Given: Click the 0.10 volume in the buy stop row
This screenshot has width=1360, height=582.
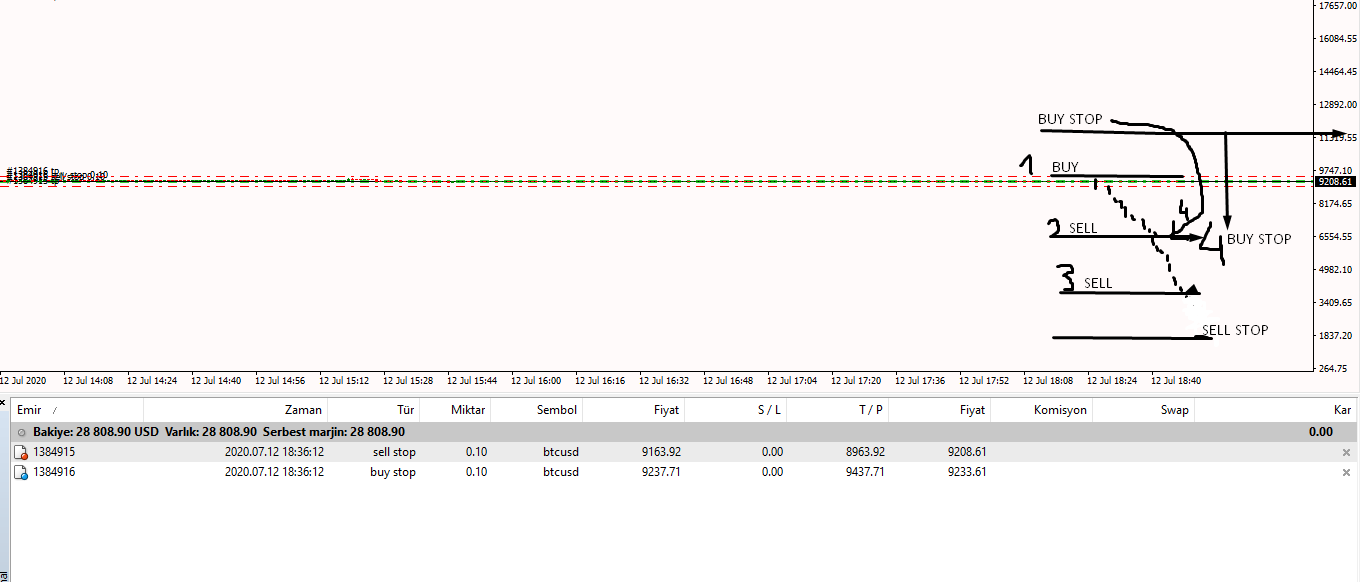Looking at the screenshot, I should [x=476, y=472].
